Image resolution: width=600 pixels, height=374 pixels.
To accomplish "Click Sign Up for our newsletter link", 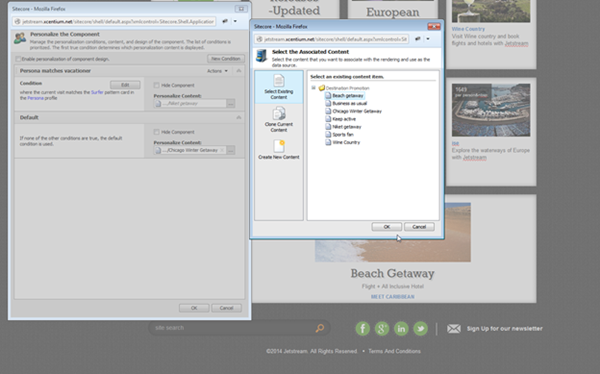I will (504, 328).
